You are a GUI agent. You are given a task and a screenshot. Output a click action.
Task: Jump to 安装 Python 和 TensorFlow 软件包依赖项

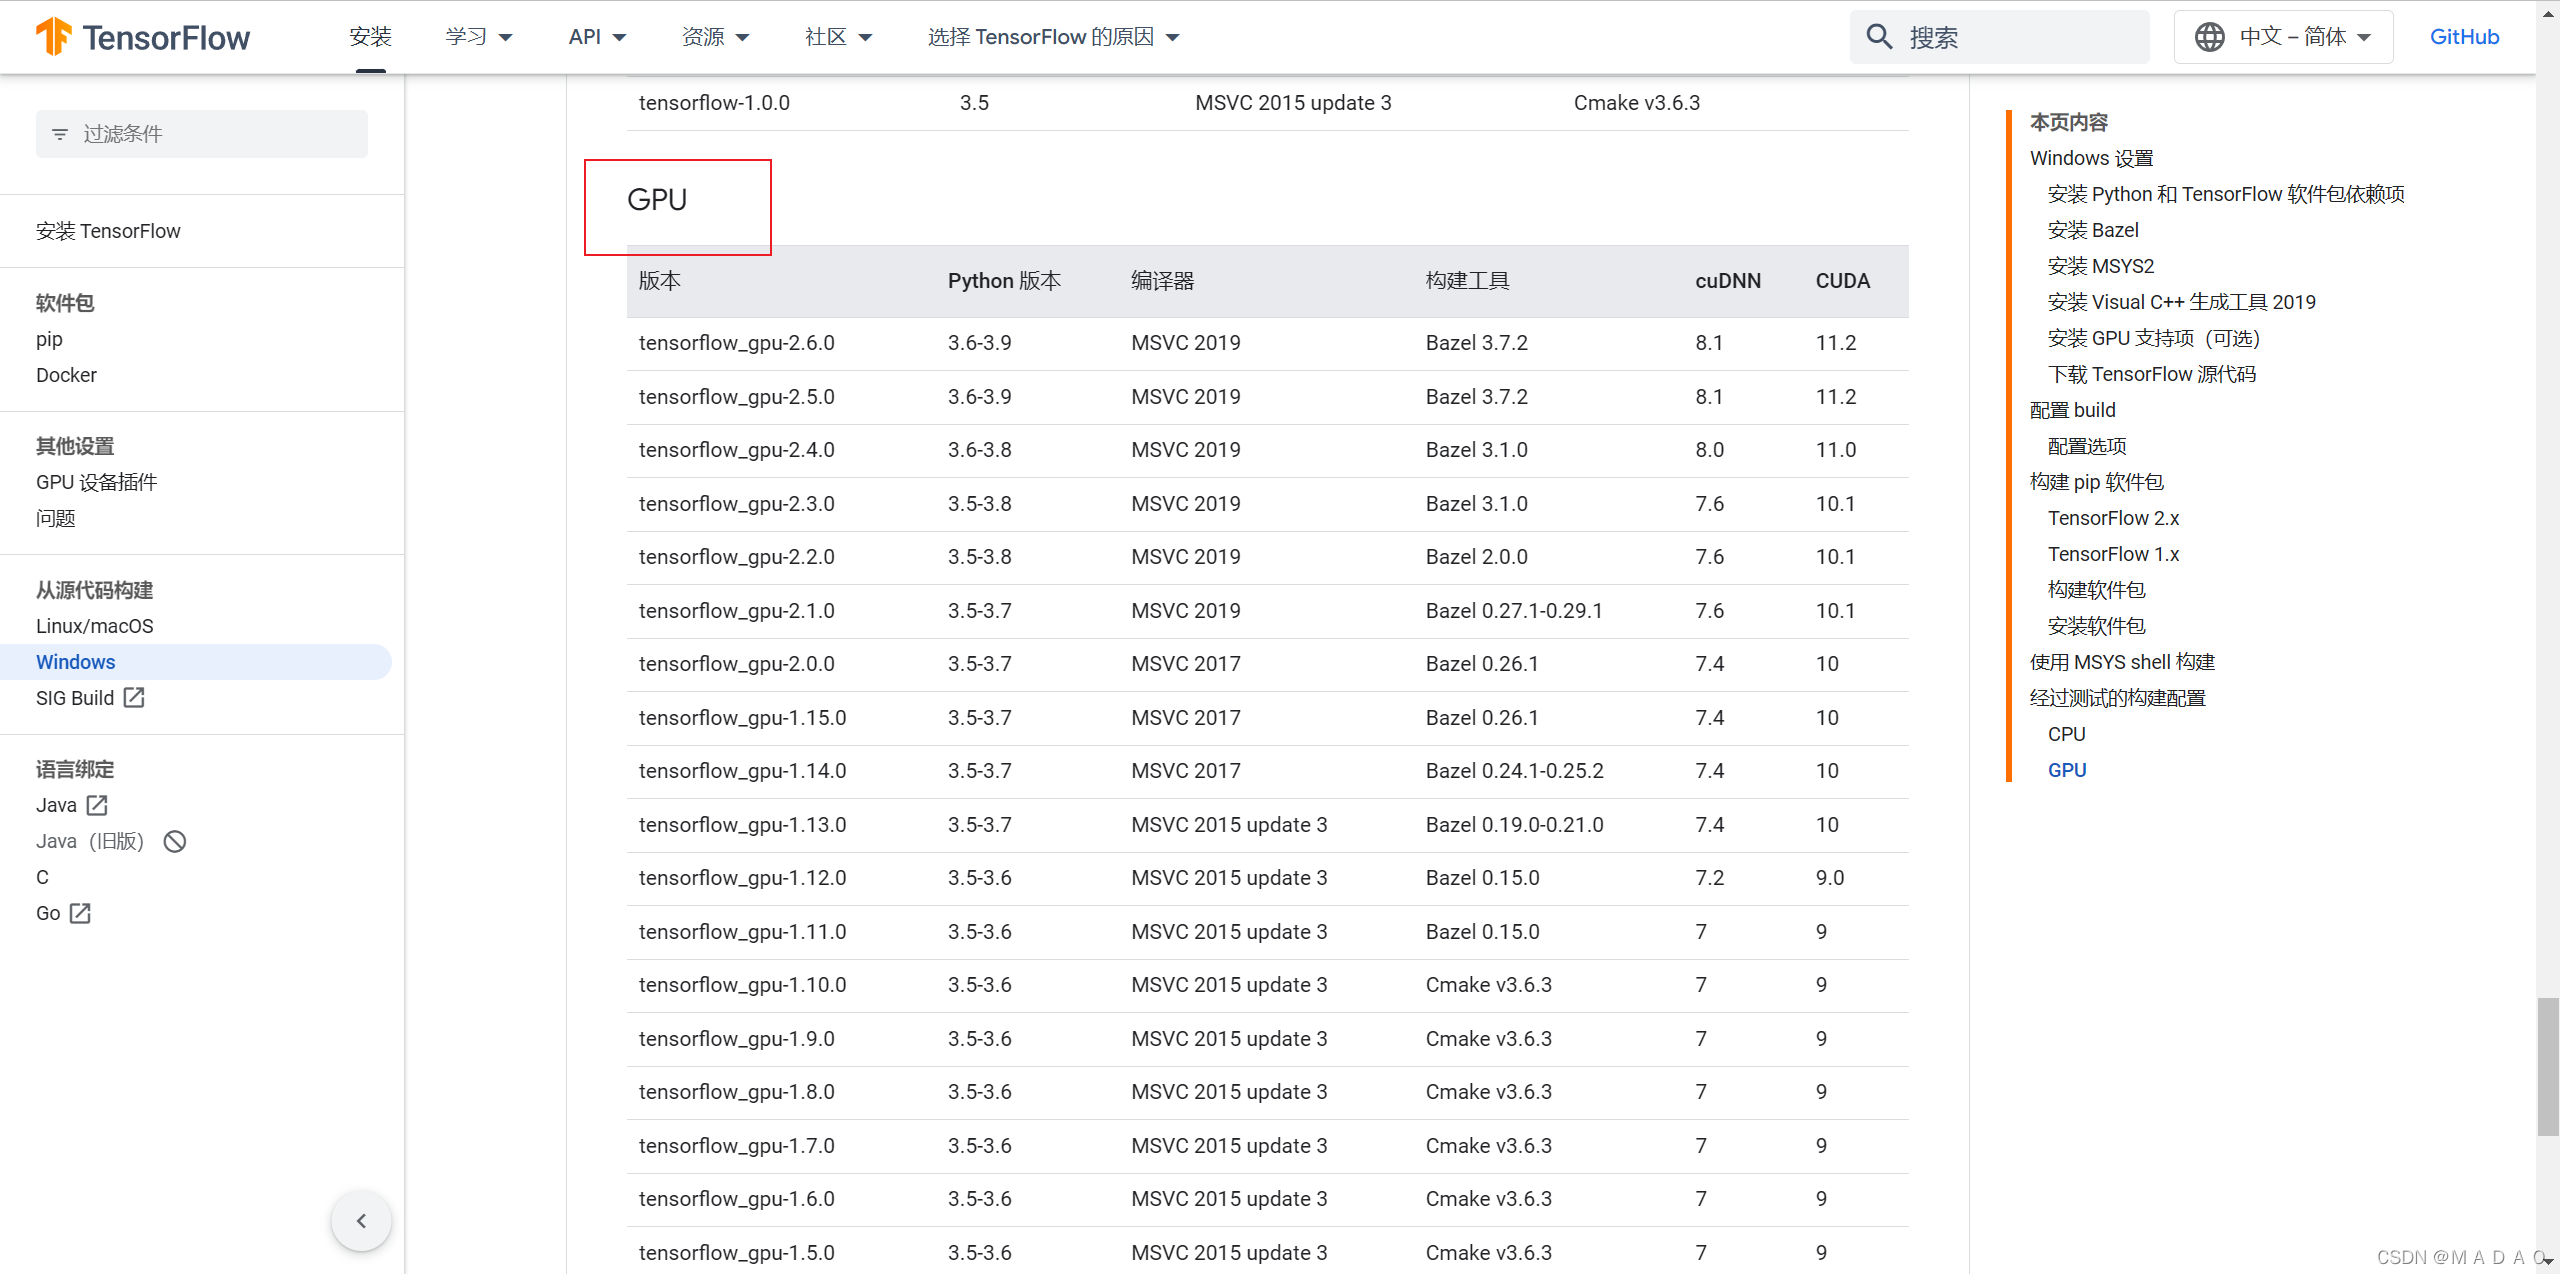[2226, 194]
